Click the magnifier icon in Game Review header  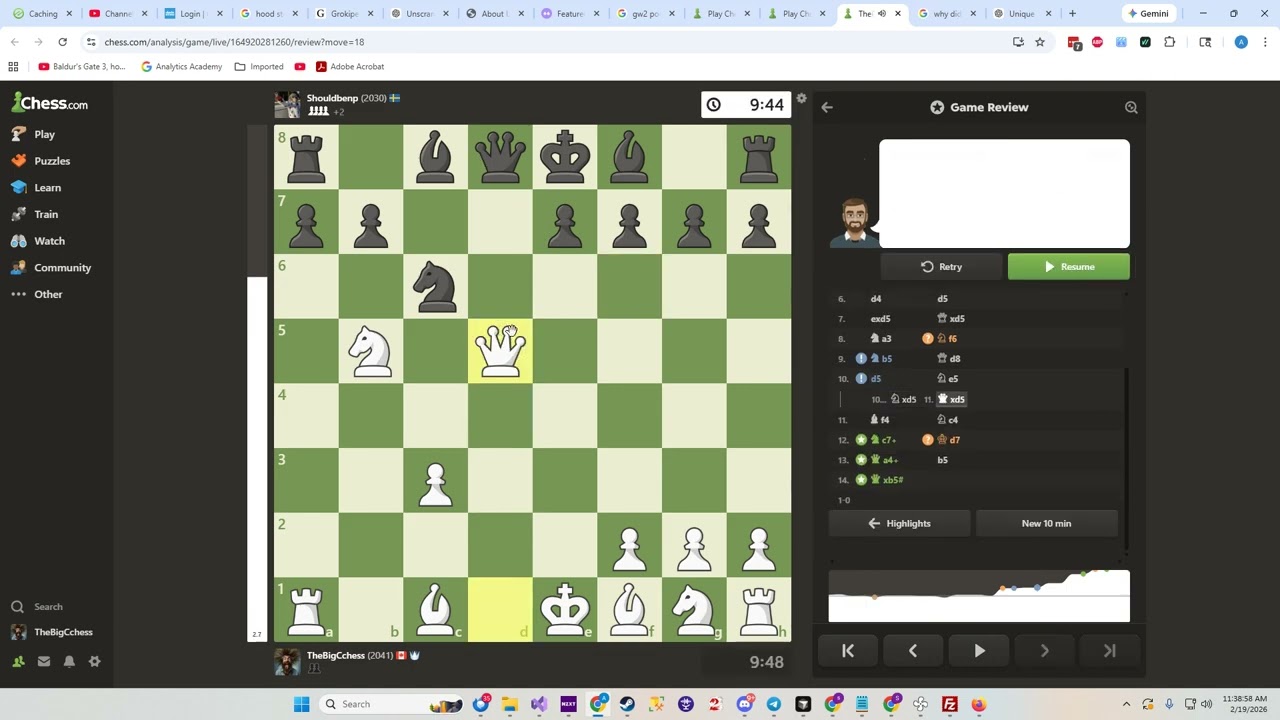point(1131,107)
